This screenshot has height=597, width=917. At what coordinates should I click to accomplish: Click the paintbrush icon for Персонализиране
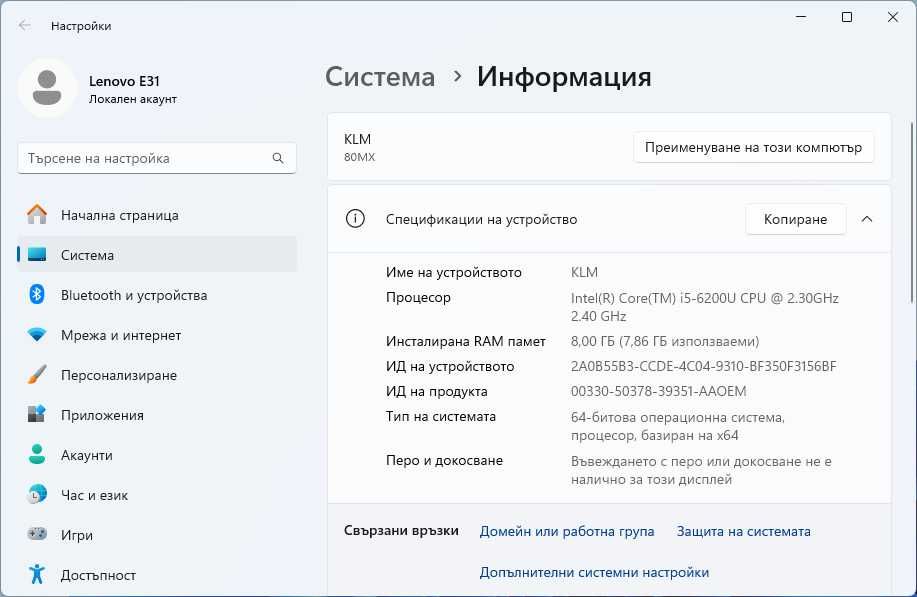pyautogui.click(x=37, y=375)
